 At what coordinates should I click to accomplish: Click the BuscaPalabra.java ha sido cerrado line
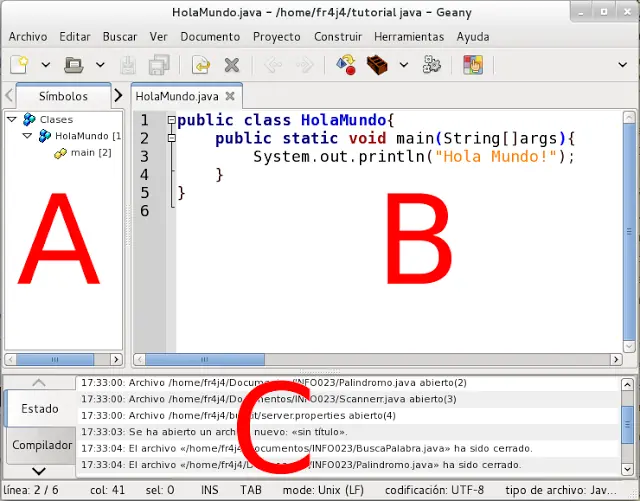[x=348, y=449]
